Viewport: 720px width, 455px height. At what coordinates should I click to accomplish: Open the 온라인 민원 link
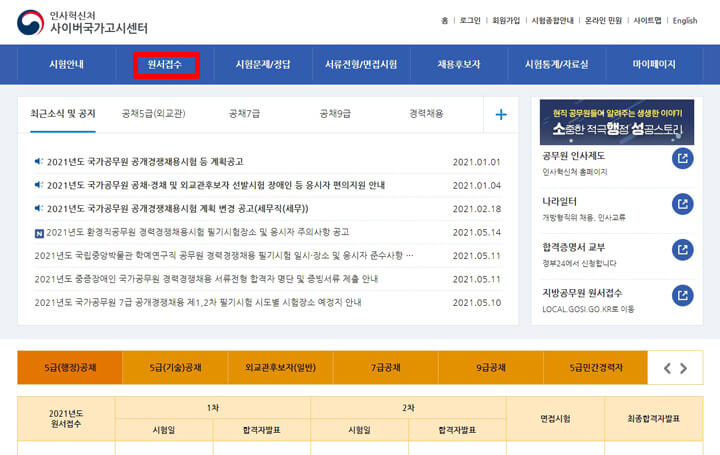tap(603, 21)
